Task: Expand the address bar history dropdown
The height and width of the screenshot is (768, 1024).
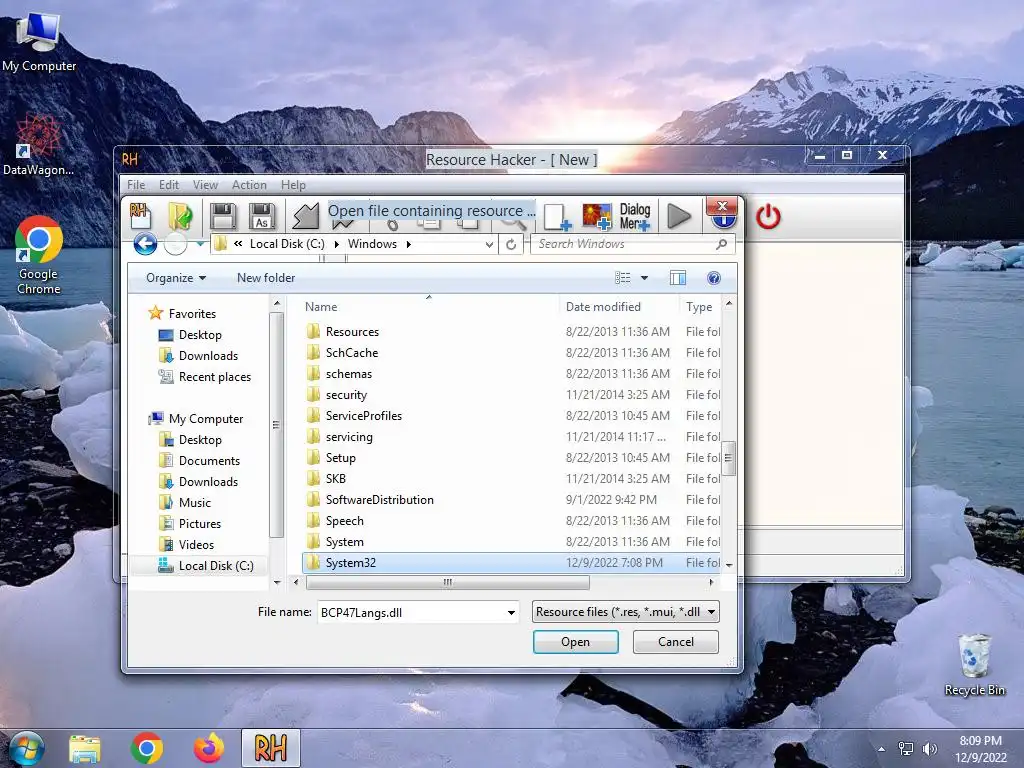Action: pos(489,244)
